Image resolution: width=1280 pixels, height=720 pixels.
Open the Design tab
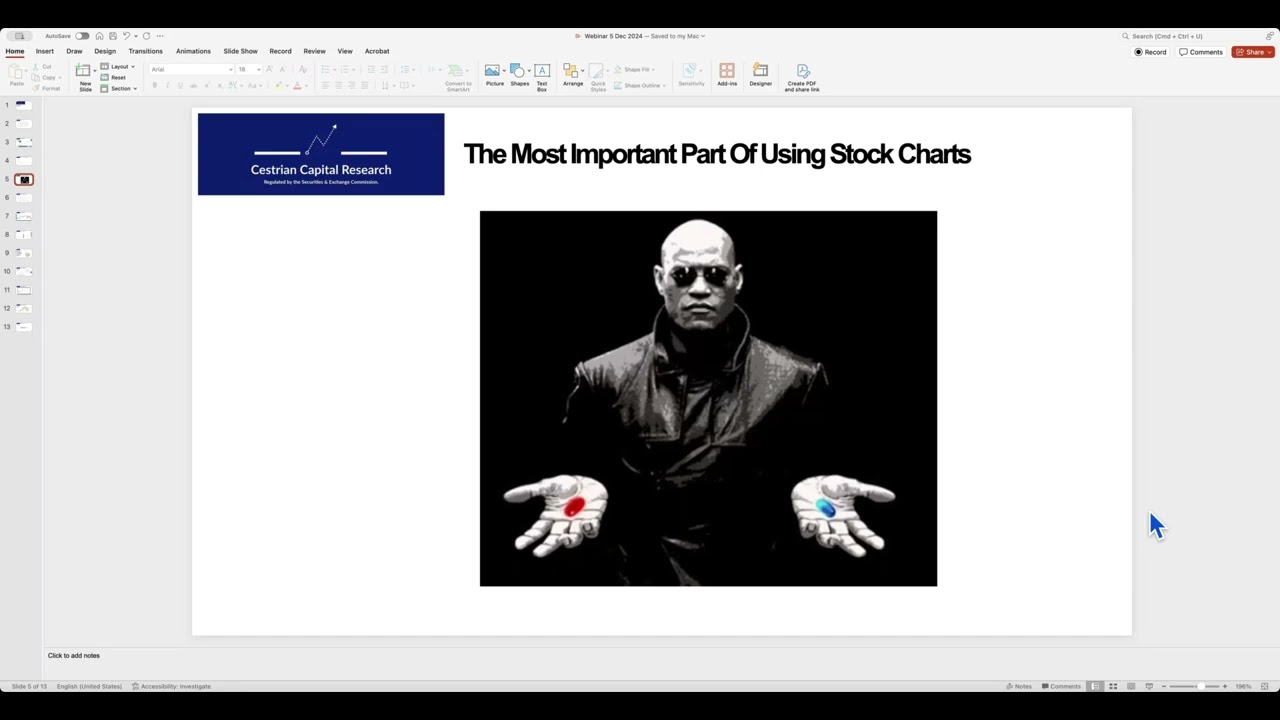pos(105,51)
